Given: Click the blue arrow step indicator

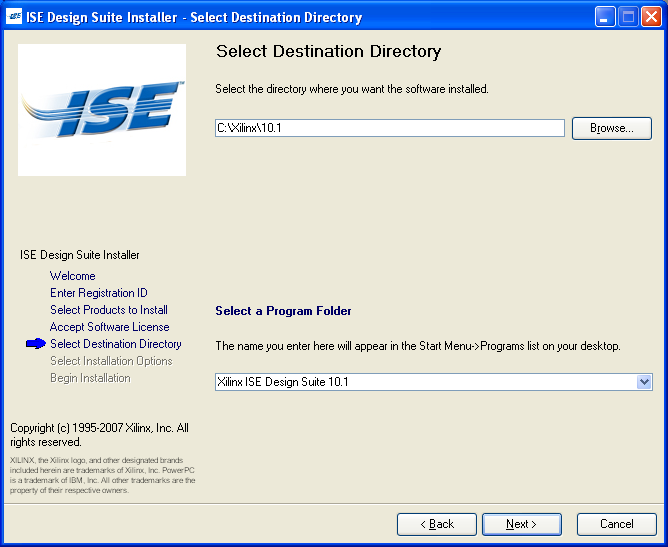Looking at the screenshot, I should coord(36,344).
